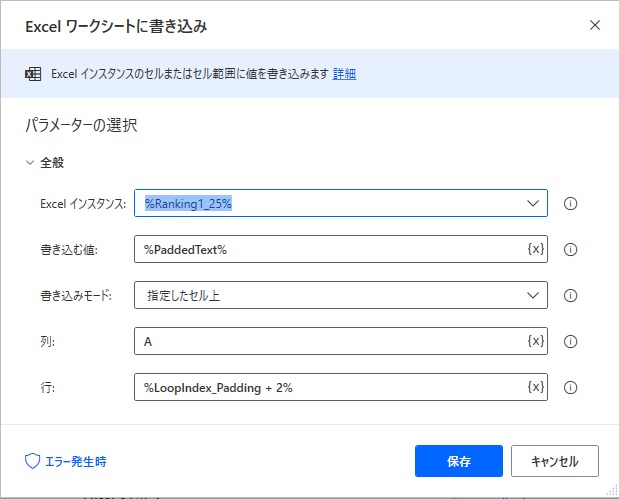The image size is (619, 499).
Task: Click info icon beside 書き込みモード dropdown
Action: pyautogui.click(x=570, y=295)
